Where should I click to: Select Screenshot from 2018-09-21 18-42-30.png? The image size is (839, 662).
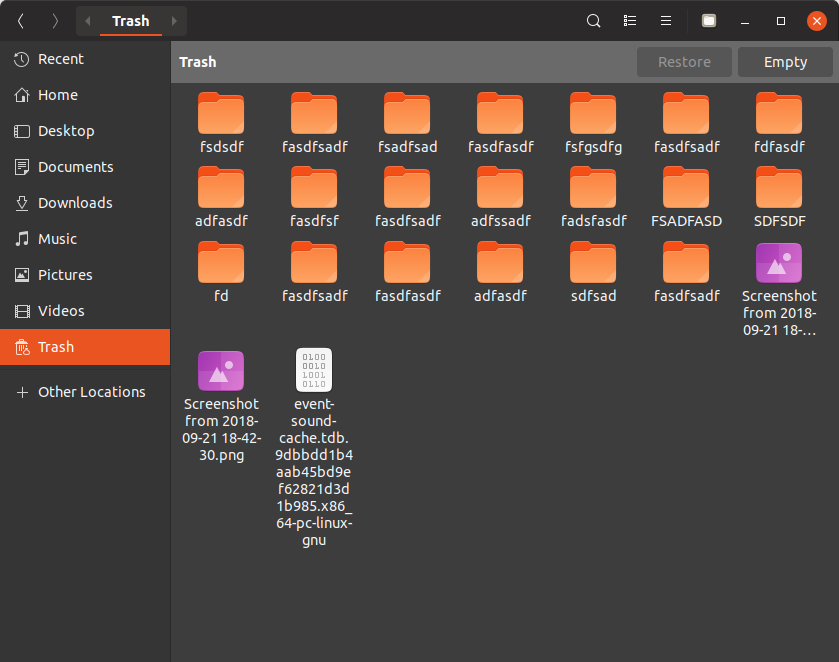coord(221,406)
